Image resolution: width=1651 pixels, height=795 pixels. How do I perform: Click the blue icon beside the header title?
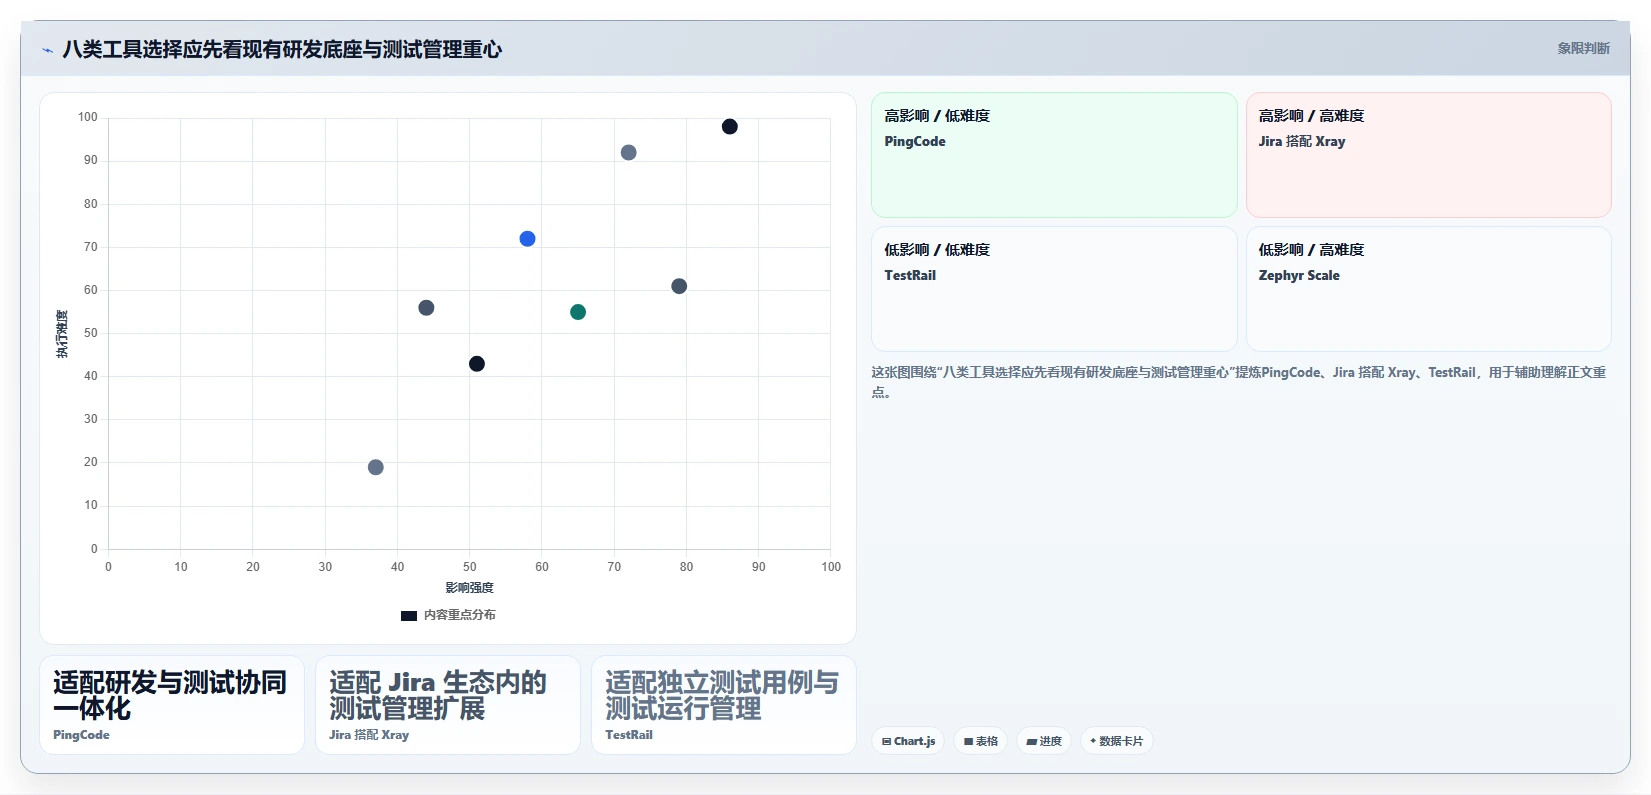pos(47,50)
